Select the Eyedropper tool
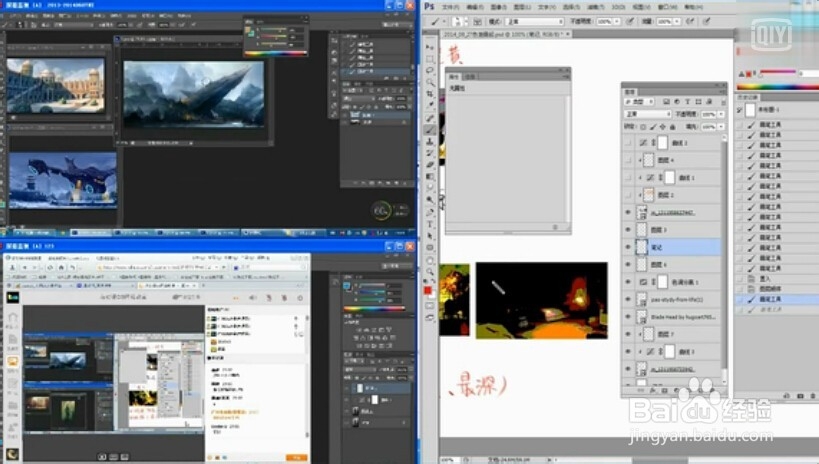The height and width of the screenshot is (464, 819). tap(430, 106)
